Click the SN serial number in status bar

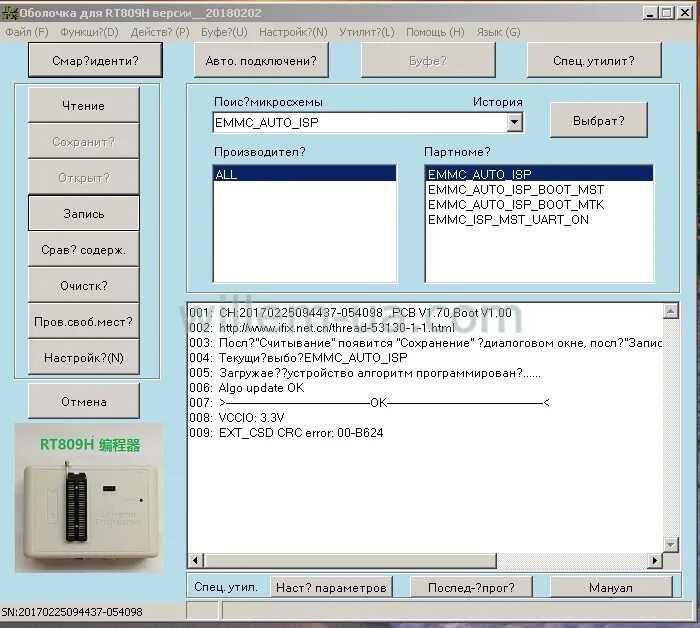coord(72,611)
